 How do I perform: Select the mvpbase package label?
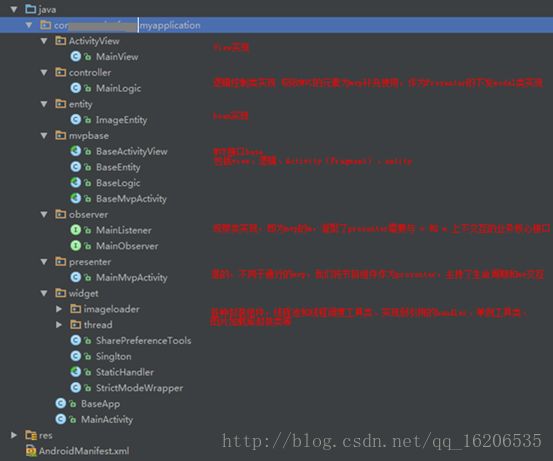[89, 136]
